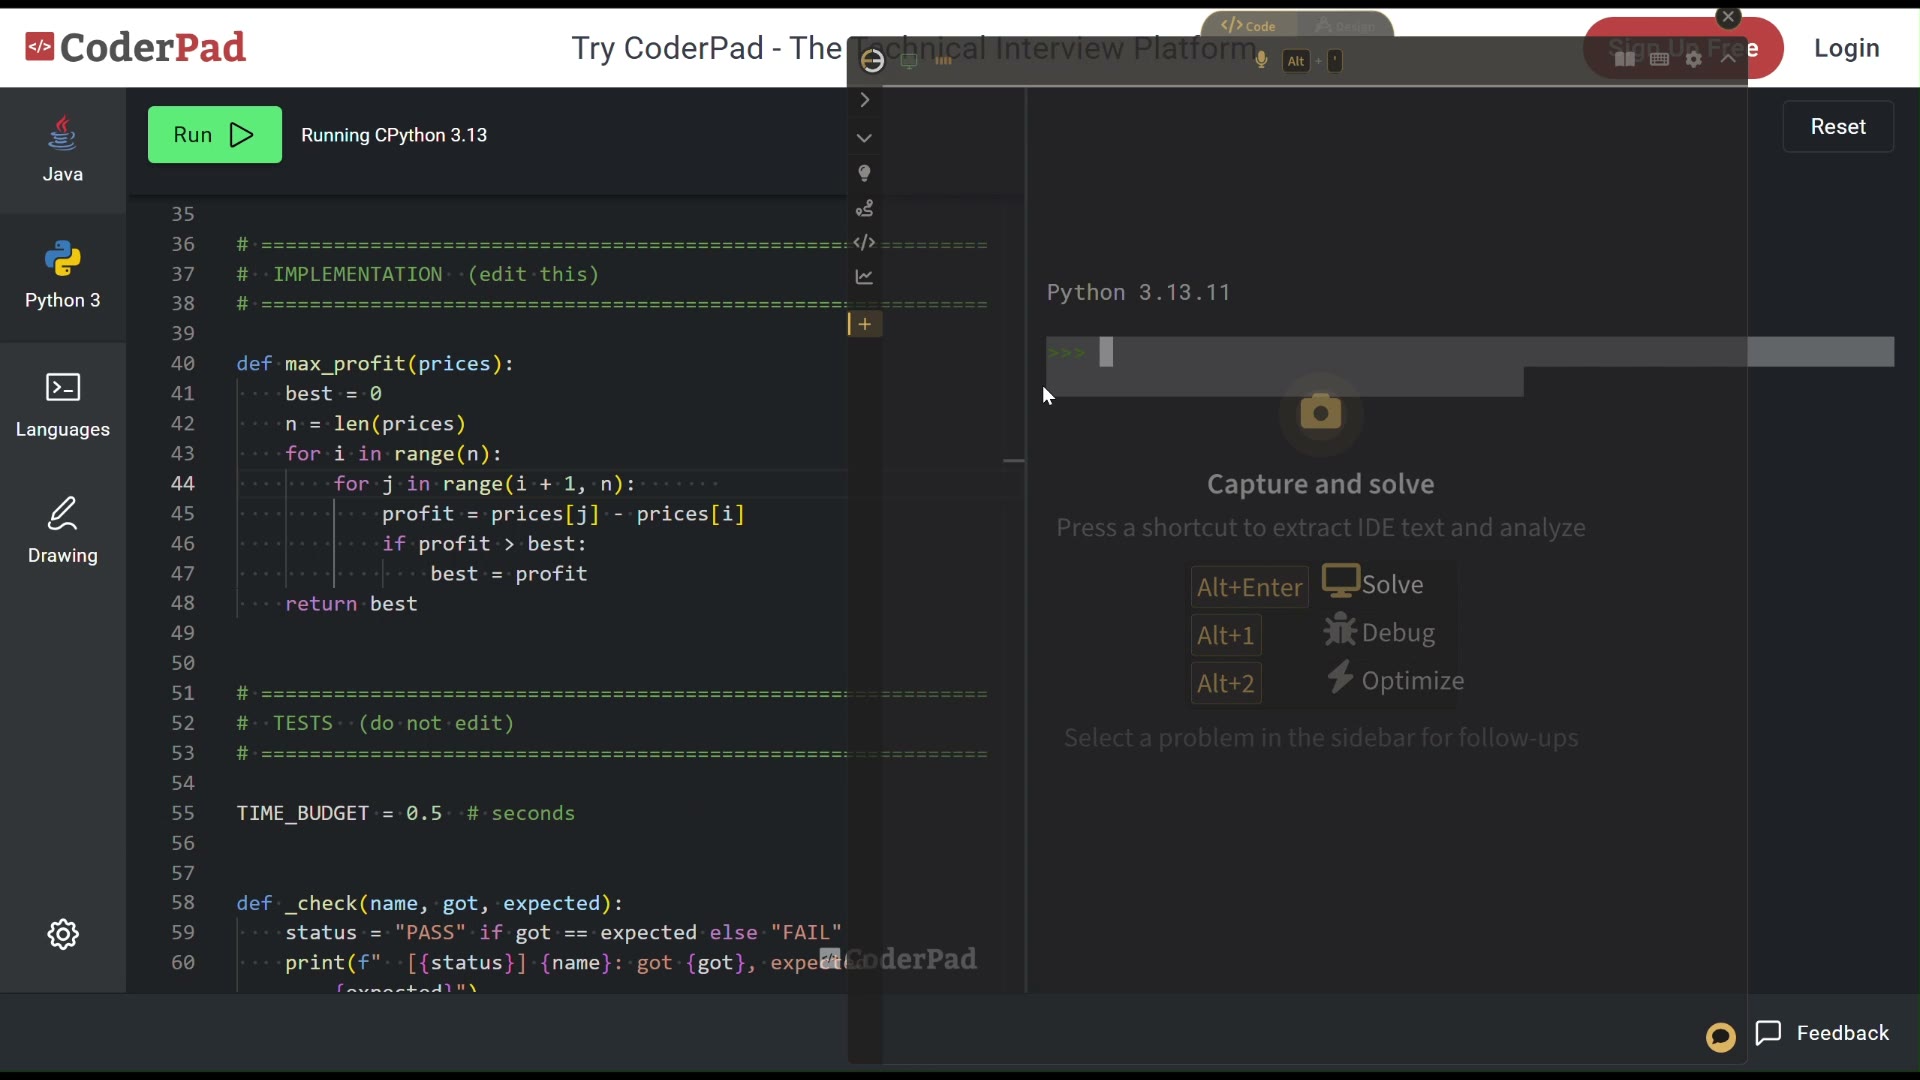
Task: Select the Python 3 language icon
Action: (x=62, y=260)
